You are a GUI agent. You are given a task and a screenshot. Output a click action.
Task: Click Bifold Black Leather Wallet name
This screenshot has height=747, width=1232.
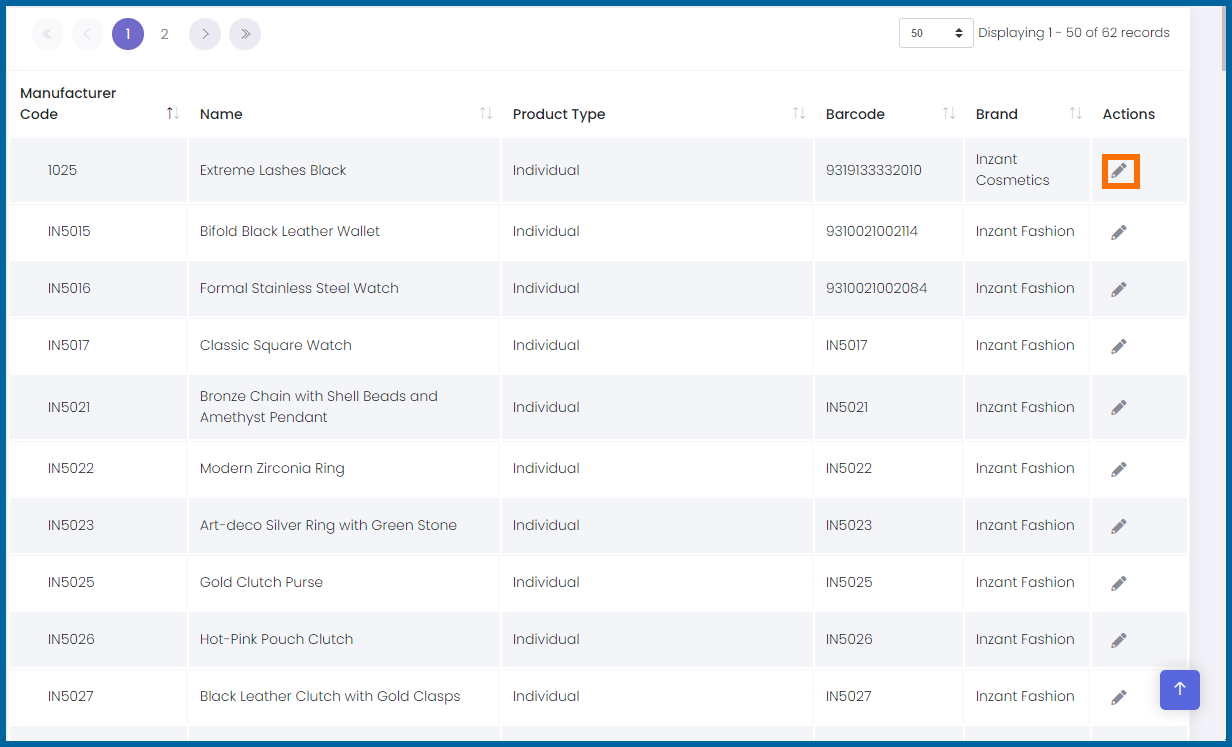pos(290,231)
